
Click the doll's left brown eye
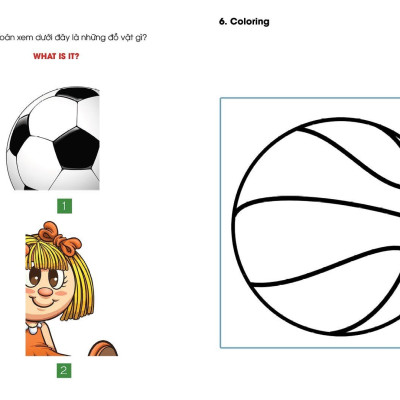tap(33, 277)
